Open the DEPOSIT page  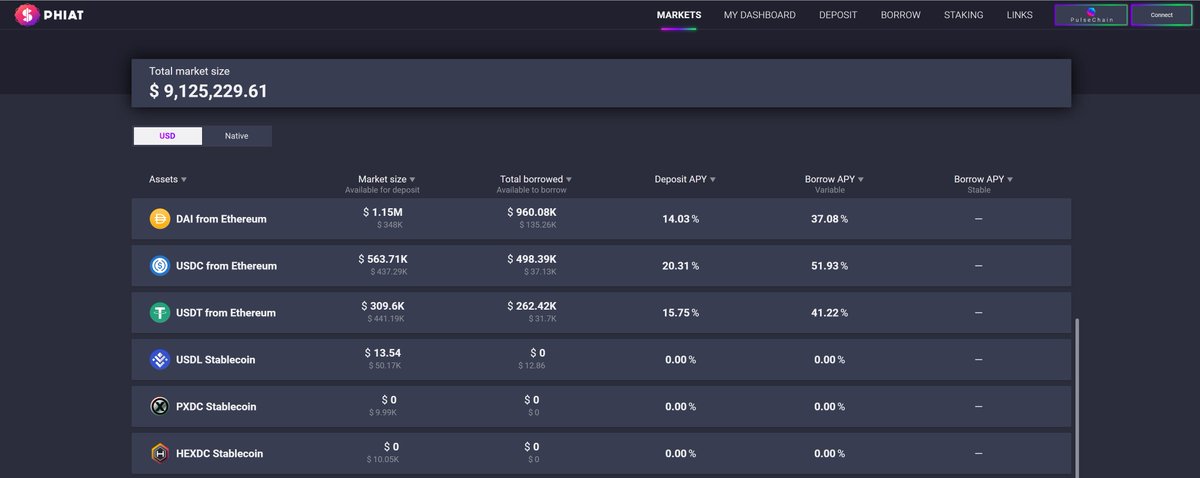(x=838, y=15)
